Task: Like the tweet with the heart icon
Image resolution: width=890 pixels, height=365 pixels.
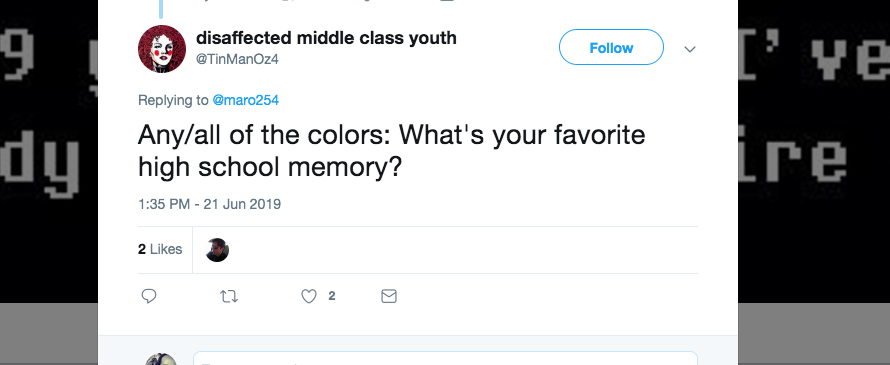Action: click(x=309, y=296)
